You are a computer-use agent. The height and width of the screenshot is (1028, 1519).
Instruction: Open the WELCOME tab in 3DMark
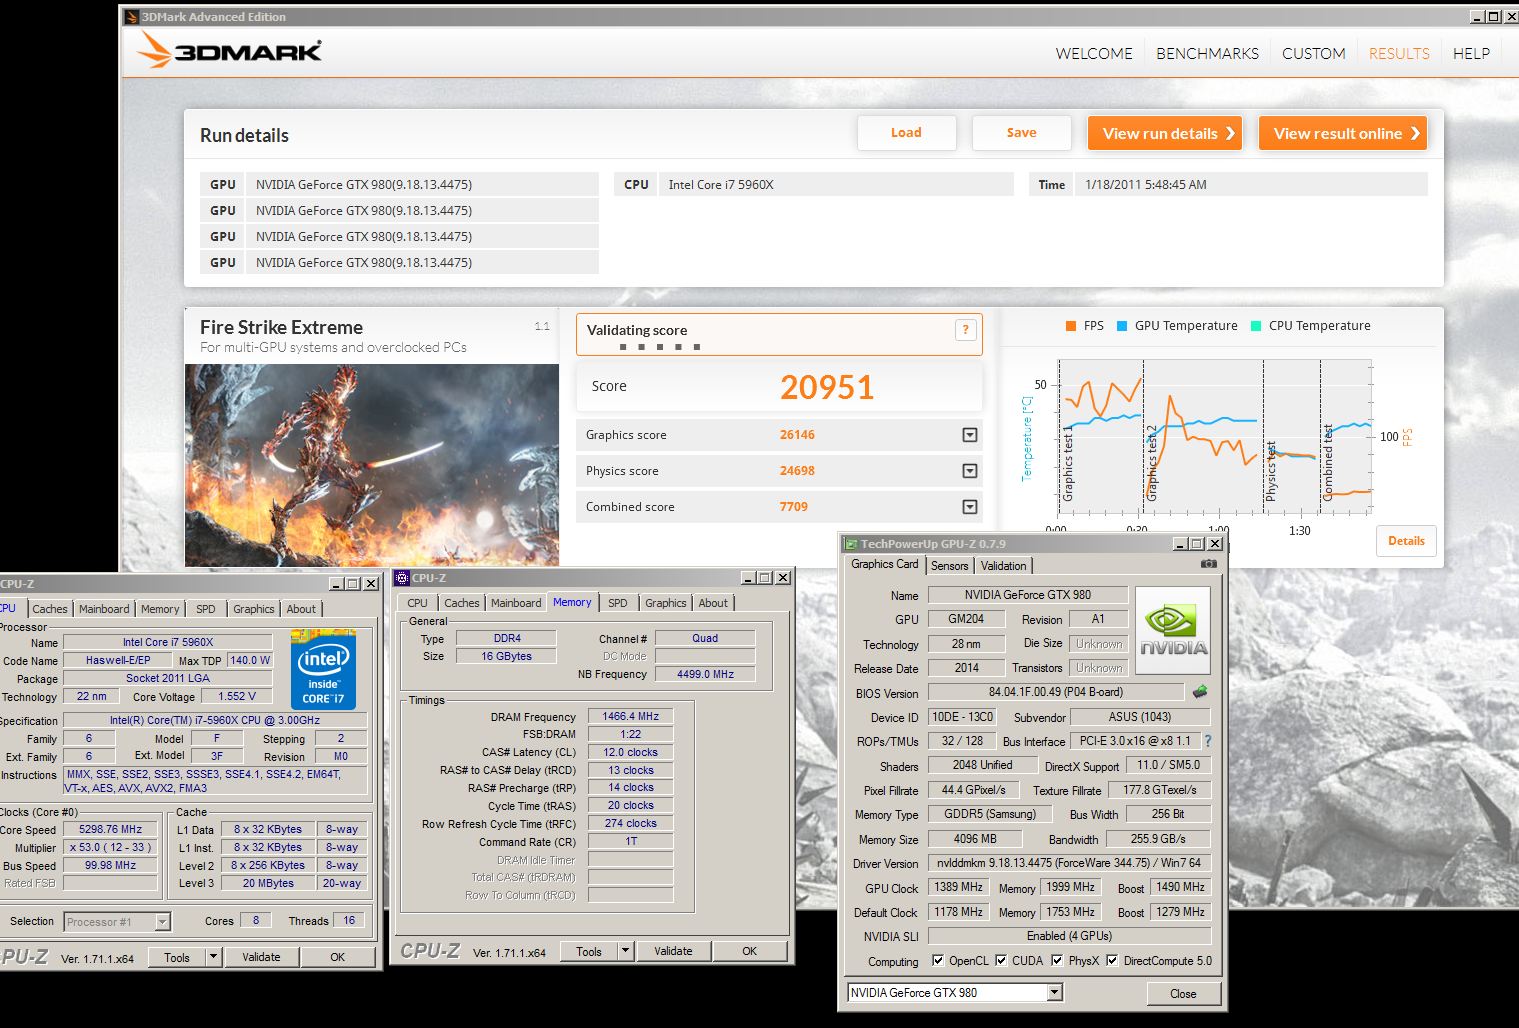pyautogui.click(x=1094, y=53)
